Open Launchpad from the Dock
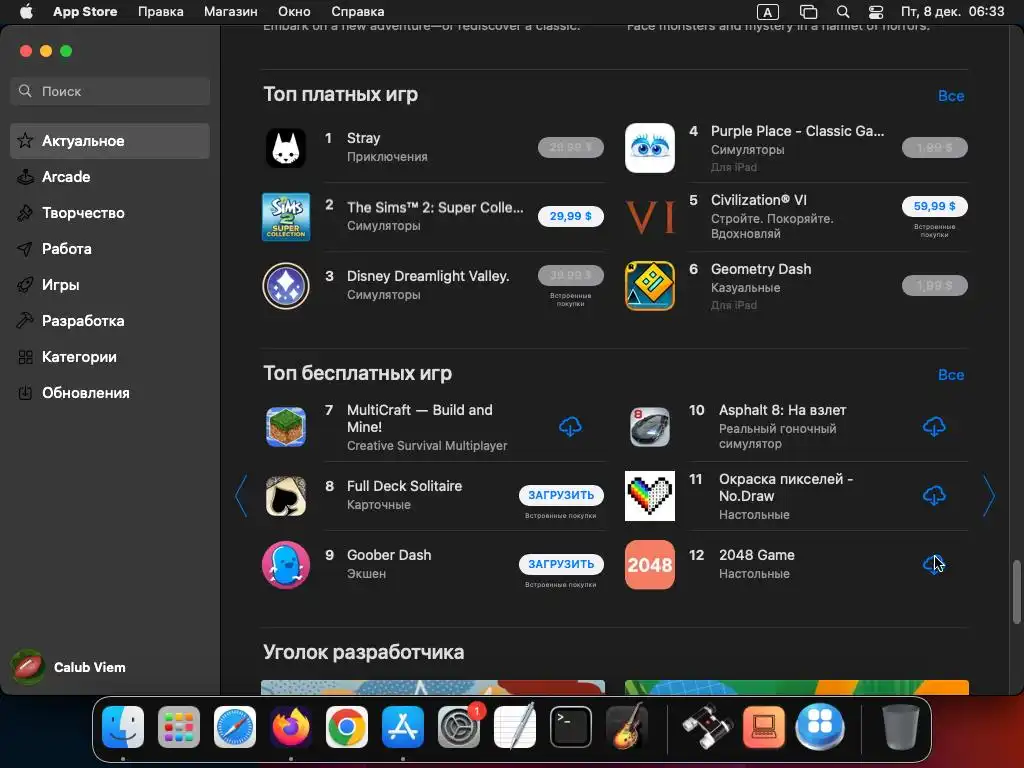The width and height of the screenshot is (1024, 768). click(x=179, y=726)
